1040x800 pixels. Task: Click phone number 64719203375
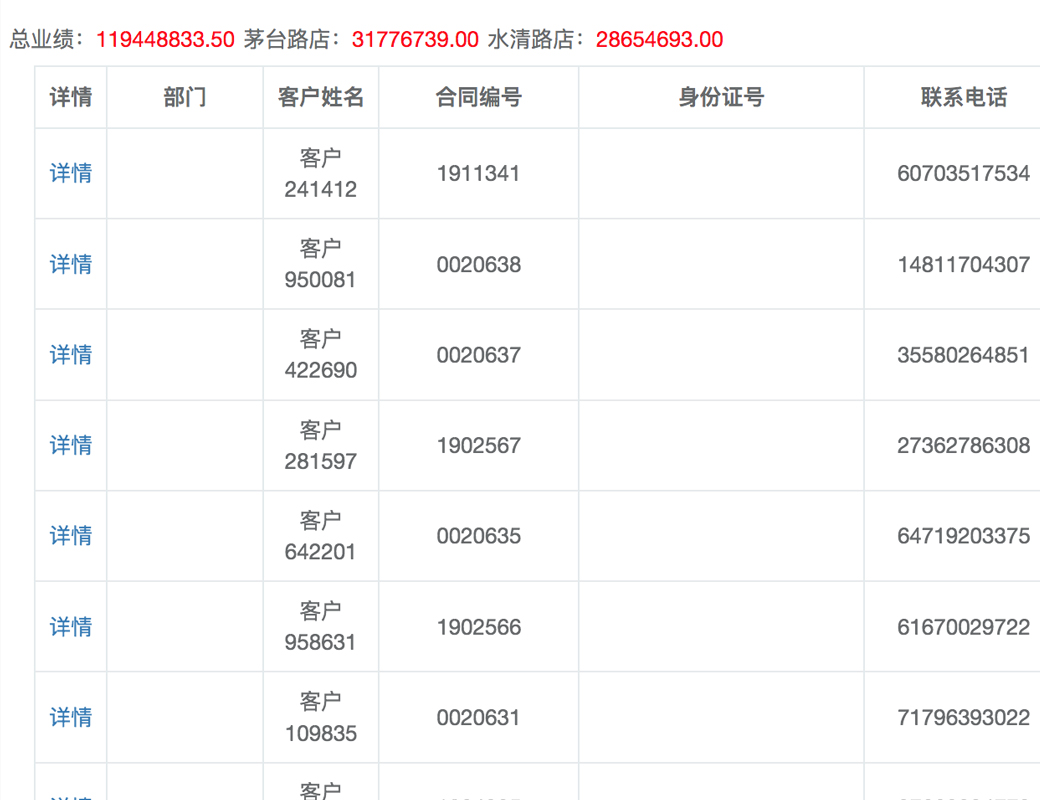[963, 536]
